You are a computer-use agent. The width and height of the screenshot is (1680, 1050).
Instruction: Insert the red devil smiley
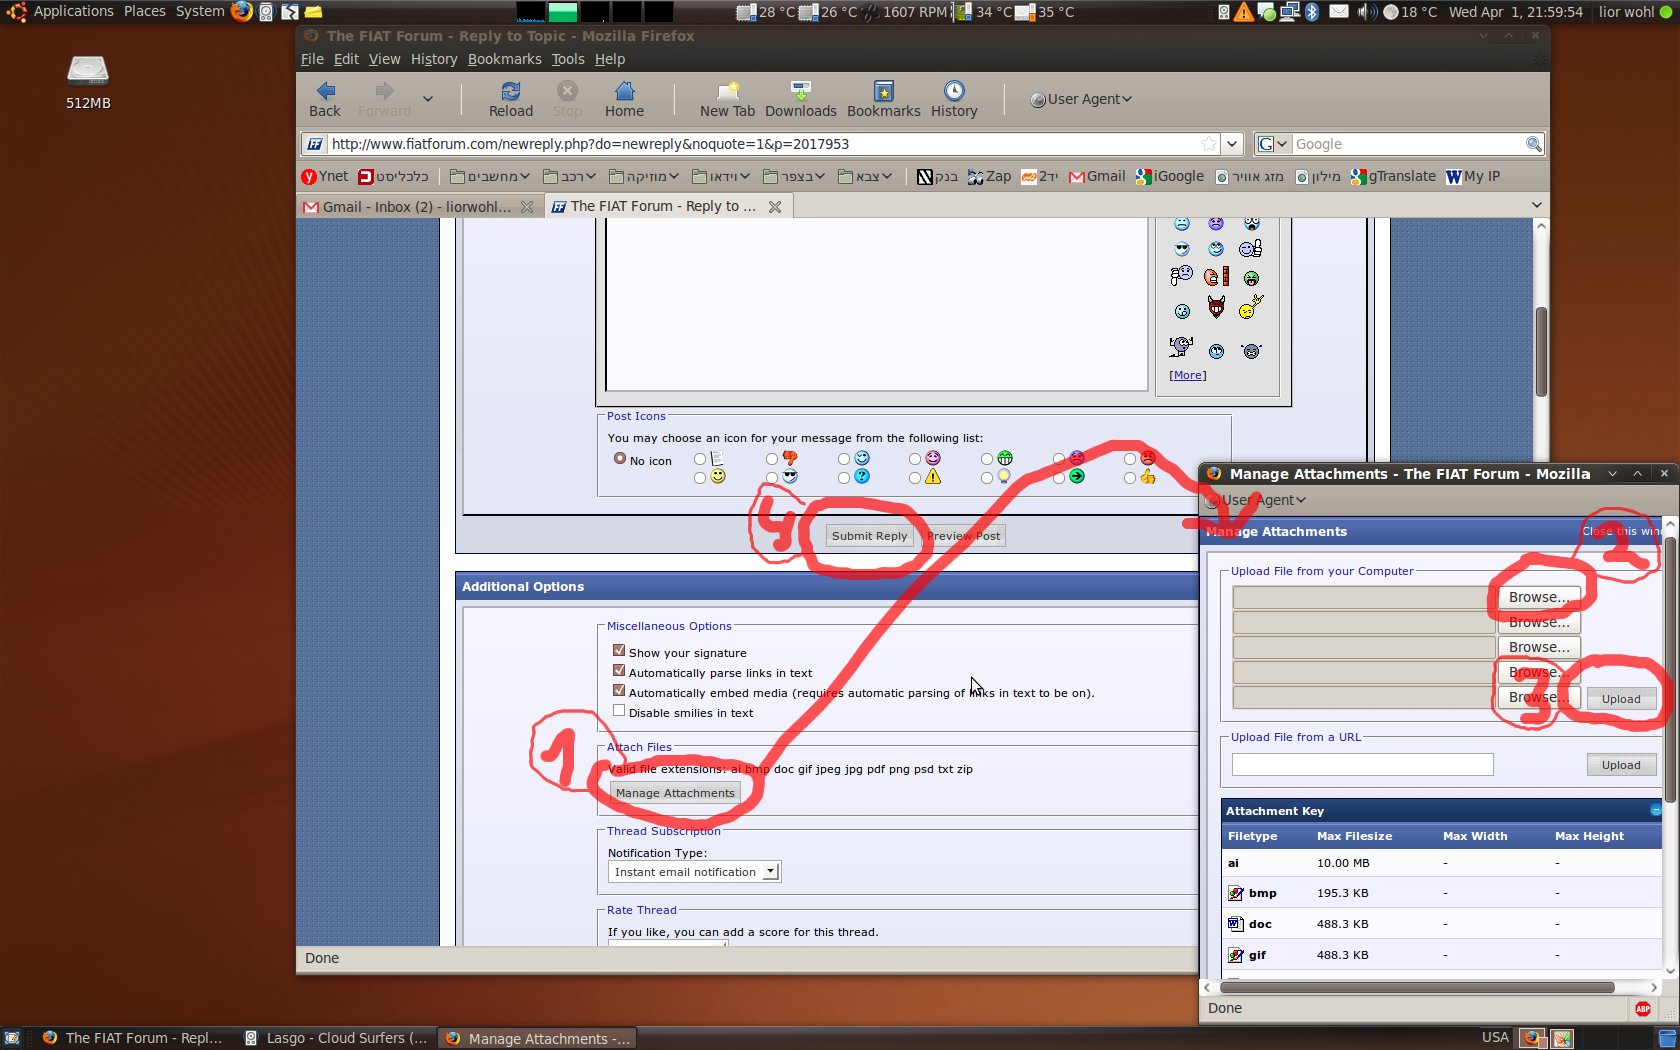tap(1216, 307)
